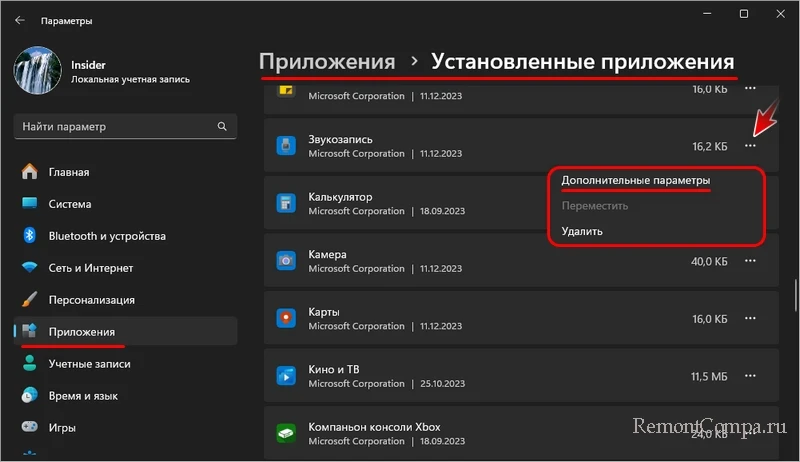Screen dimensions: 800x462
Task: Click the Звукозапись app name
Action: [340, 139]
